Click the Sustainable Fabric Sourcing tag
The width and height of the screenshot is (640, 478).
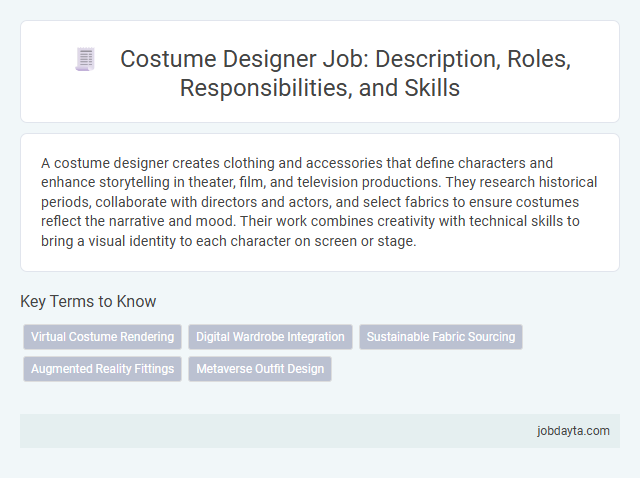441,337
